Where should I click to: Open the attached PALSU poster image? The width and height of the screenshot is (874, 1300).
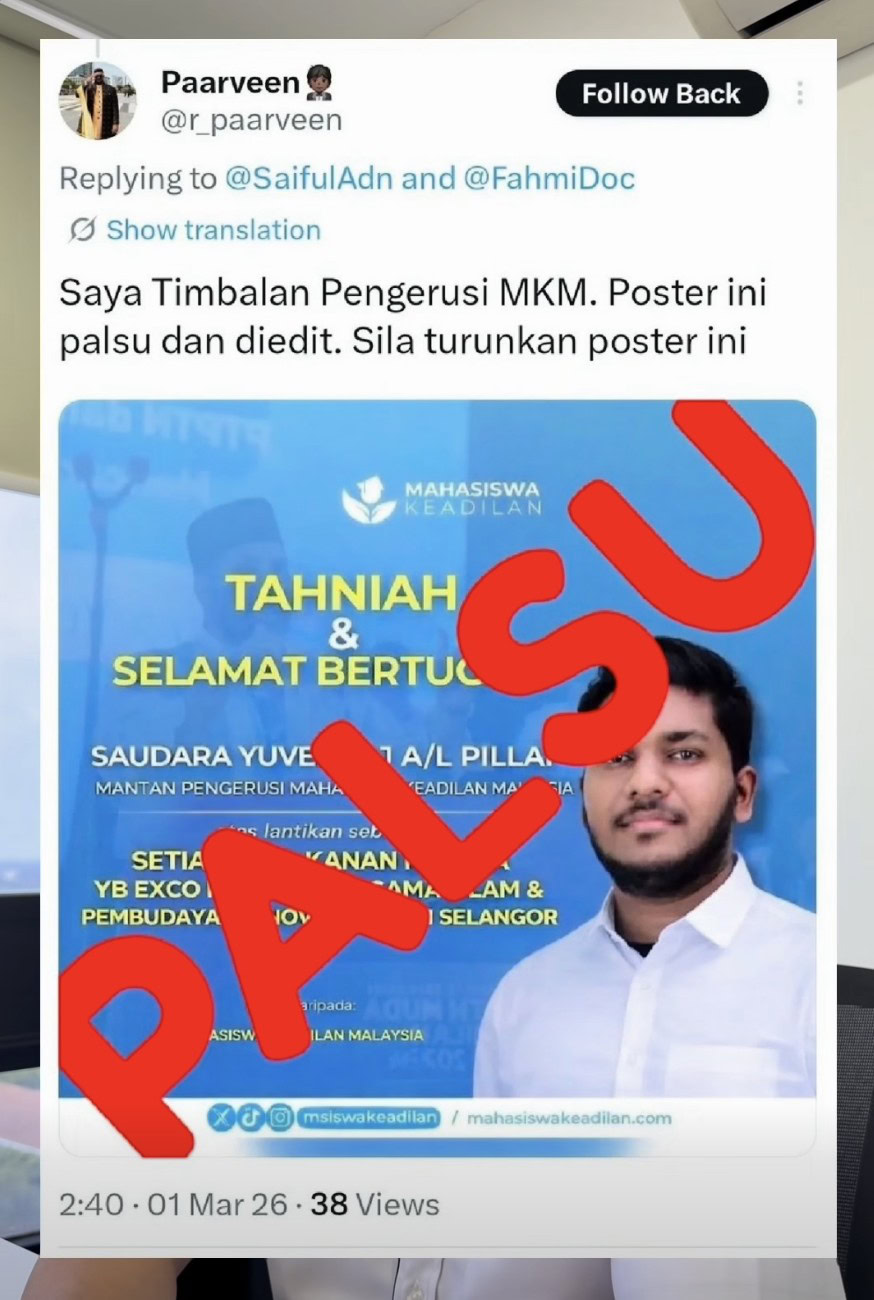(437, 778)
